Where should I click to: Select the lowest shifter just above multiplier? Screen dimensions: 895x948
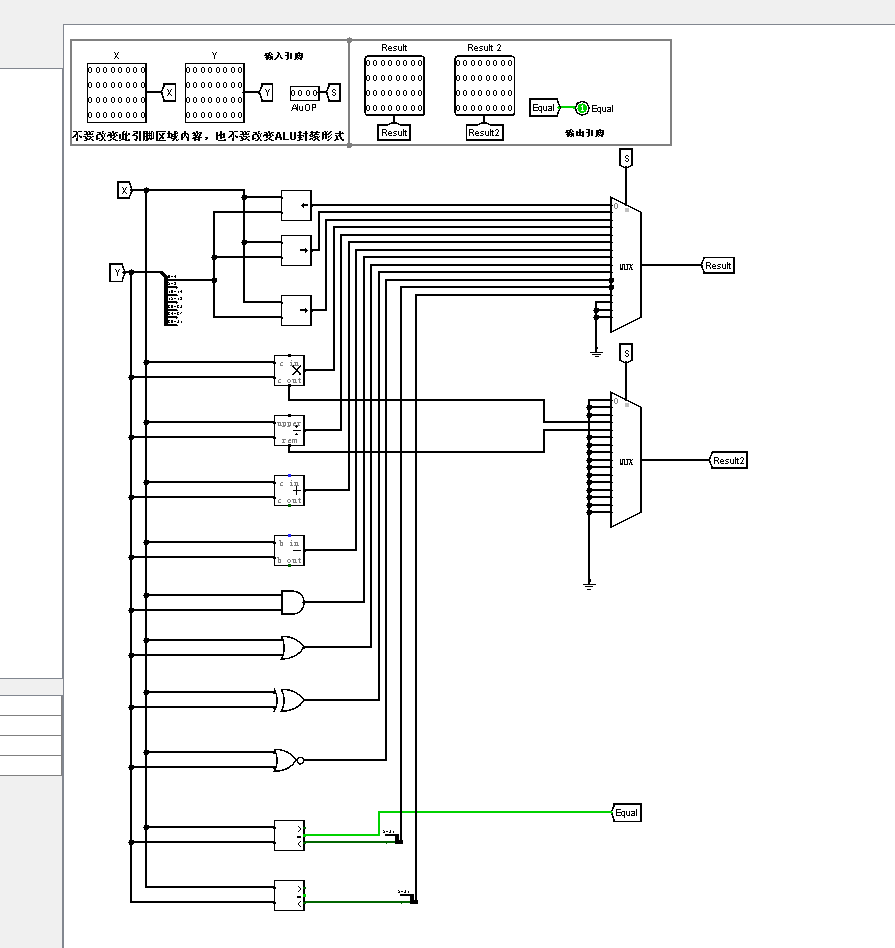[x=296, y=310]
